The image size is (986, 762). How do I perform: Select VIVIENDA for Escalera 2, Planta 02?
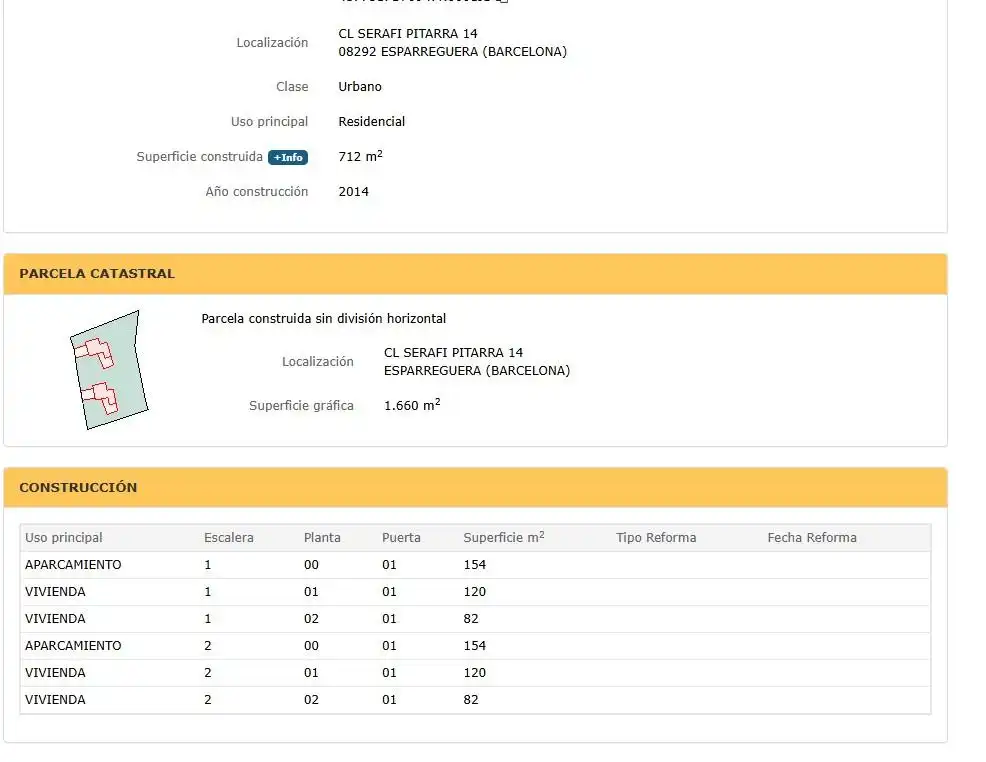(x=55, y=700)
